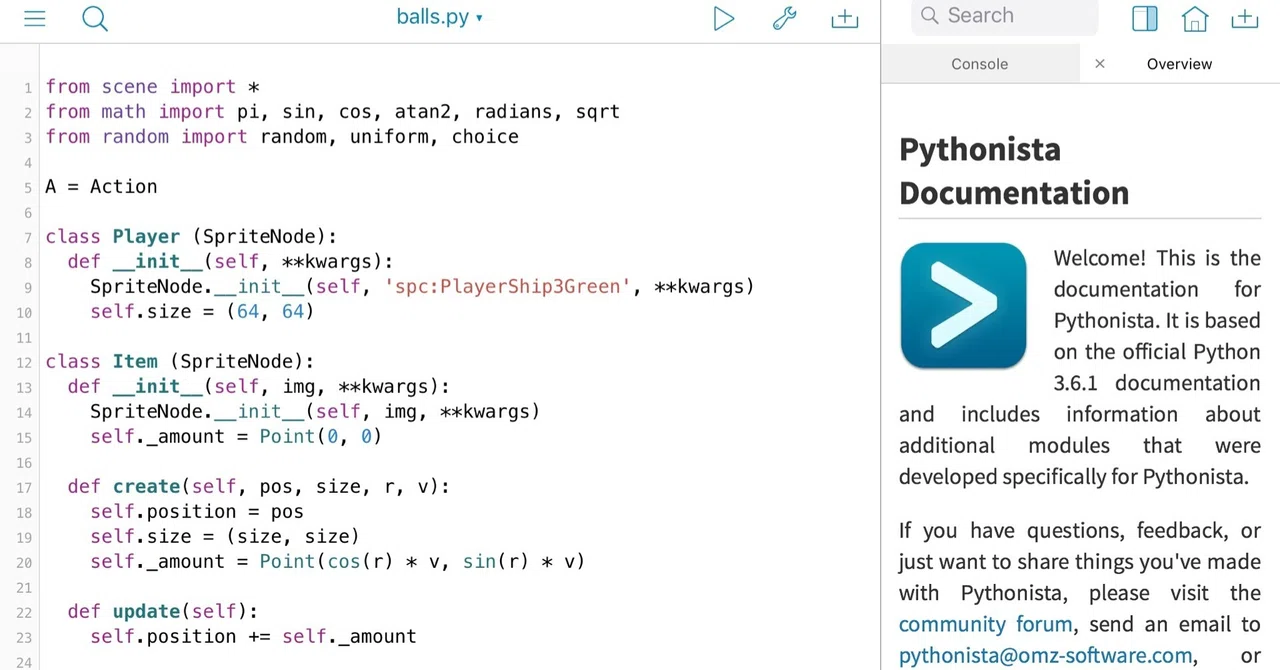Click line 1 'from scene import *'

pyautogui.click(x=152, y=87)
